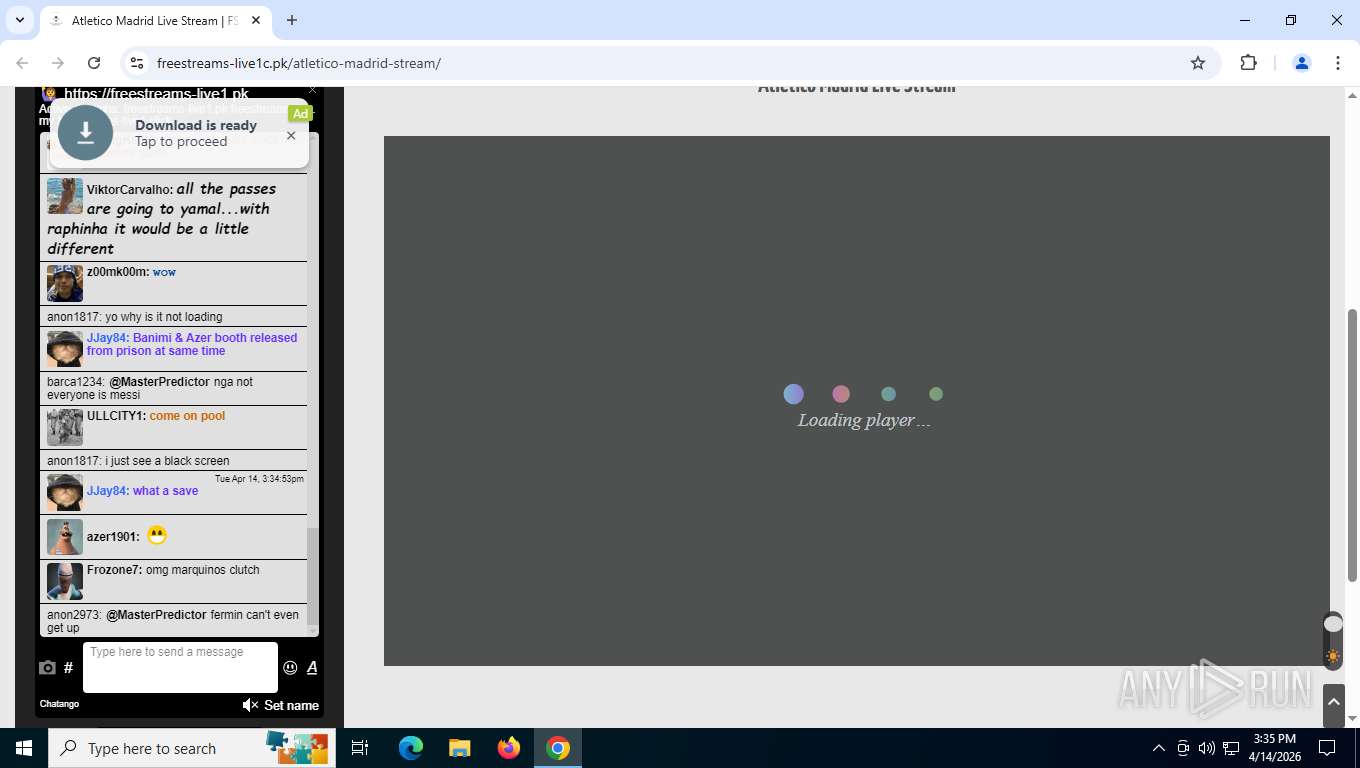Open the smiley emoticon picker in chat
Viewport: 1360px width, 768px height.
[x=290, y=668]
